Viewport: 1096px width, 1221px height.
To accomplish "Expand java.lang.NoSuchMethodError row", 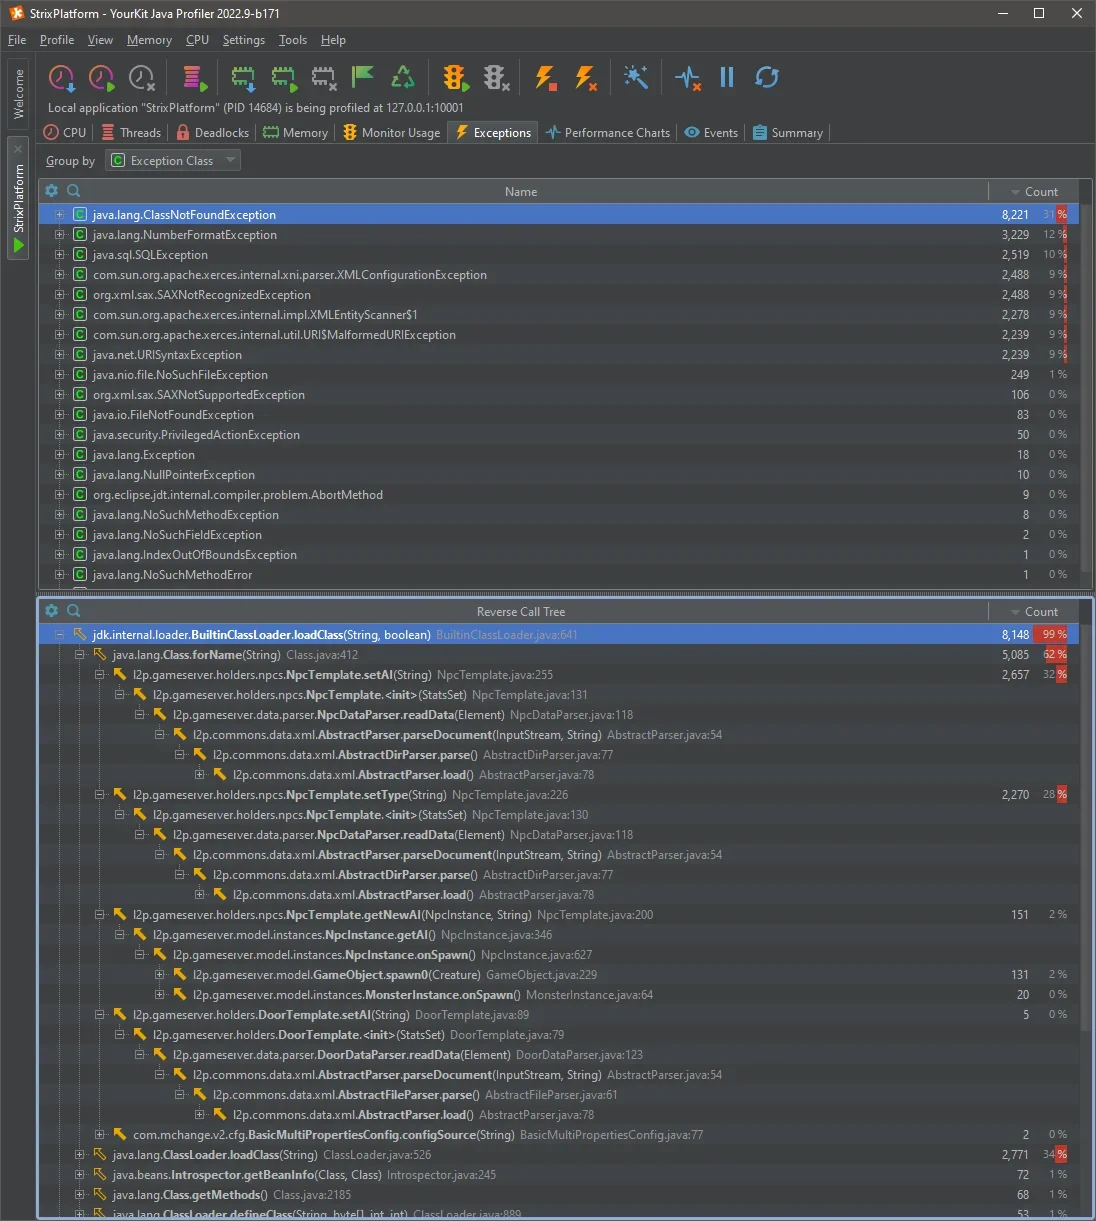I will [x=60, y=575].
